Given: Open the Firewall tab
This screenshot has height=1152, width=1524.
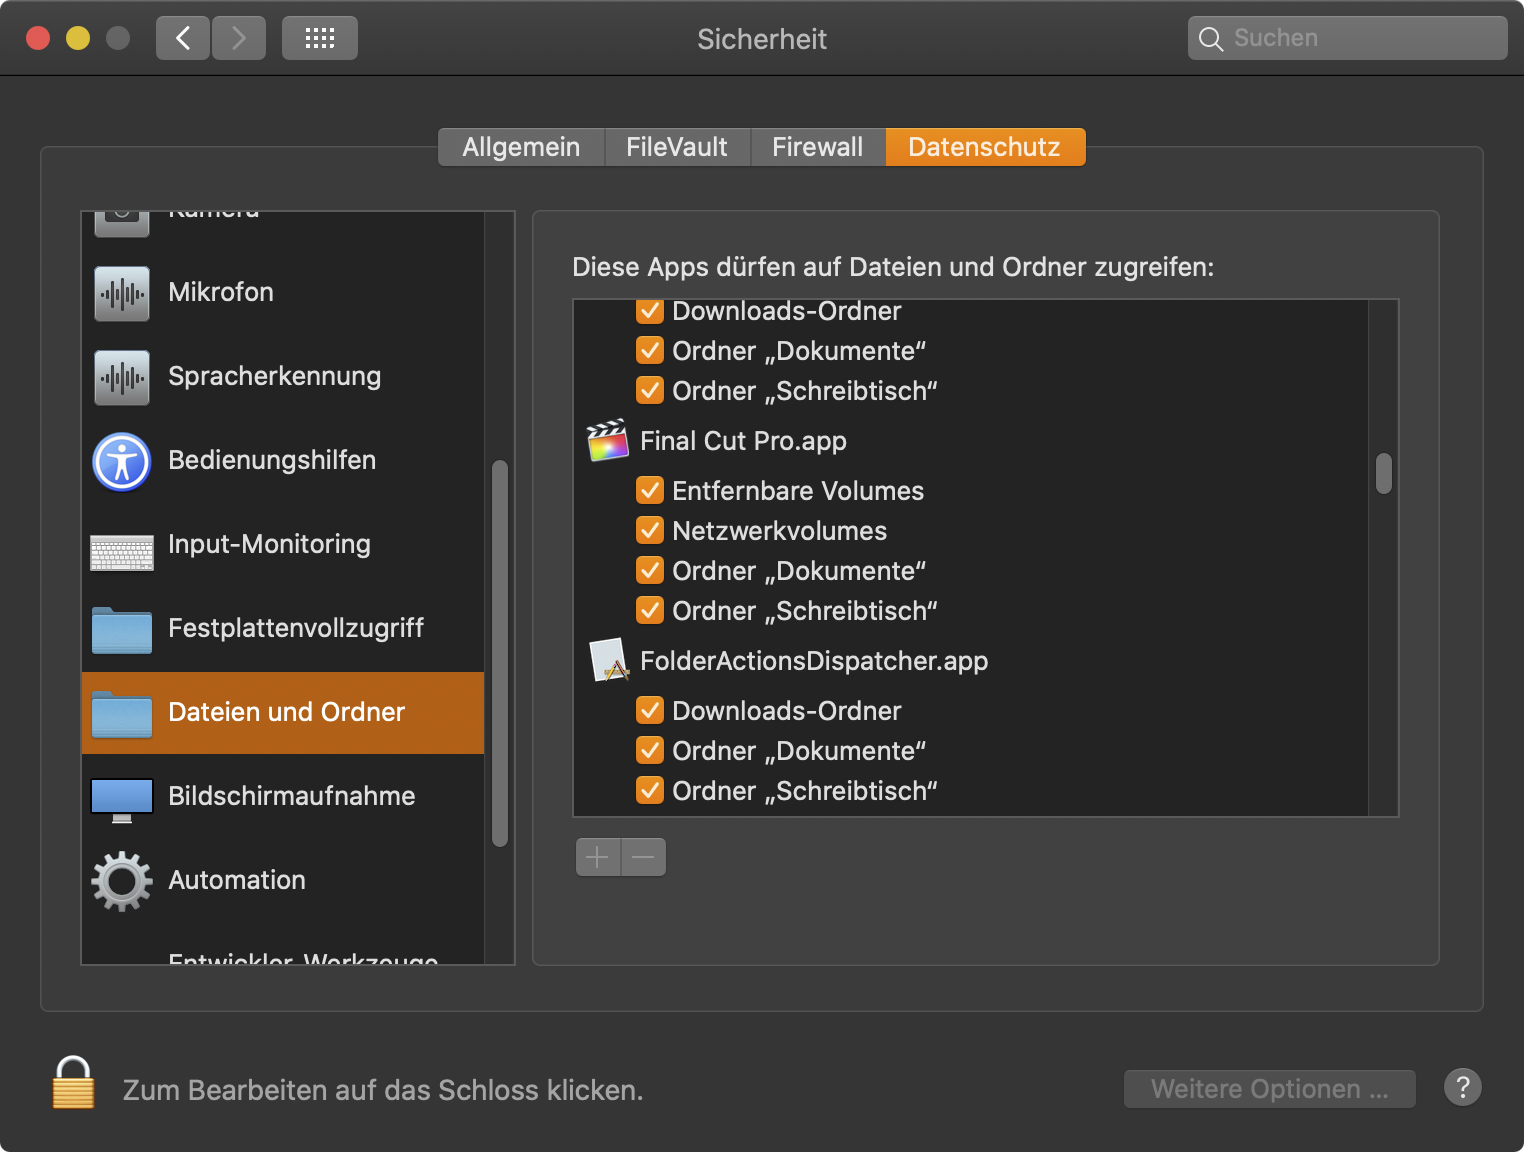Looking at the screenshot, I should pos(817,147).
